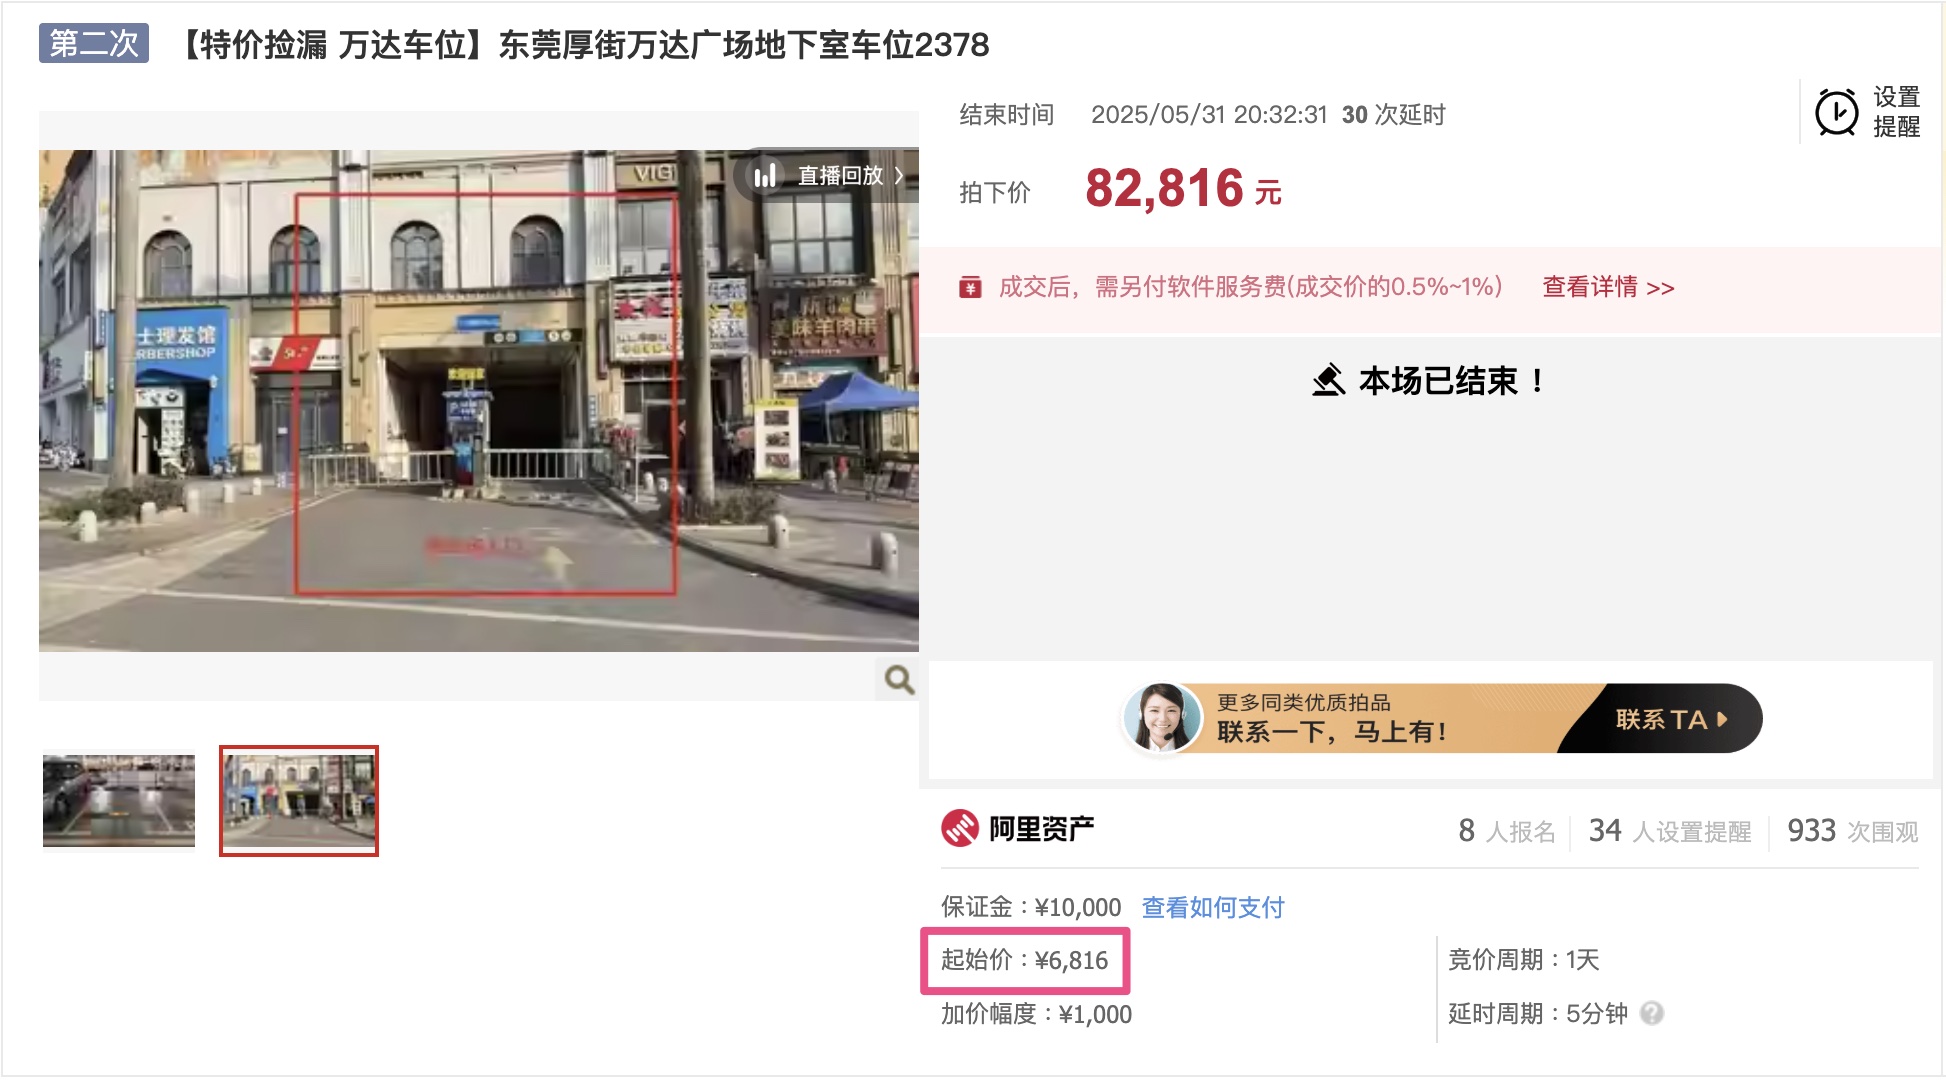The height and width of the screenshot is (1080, 1946).
Task: Click the auction title 东莞厚街万达广场地下室车位2378
Action: click(744, 45)
